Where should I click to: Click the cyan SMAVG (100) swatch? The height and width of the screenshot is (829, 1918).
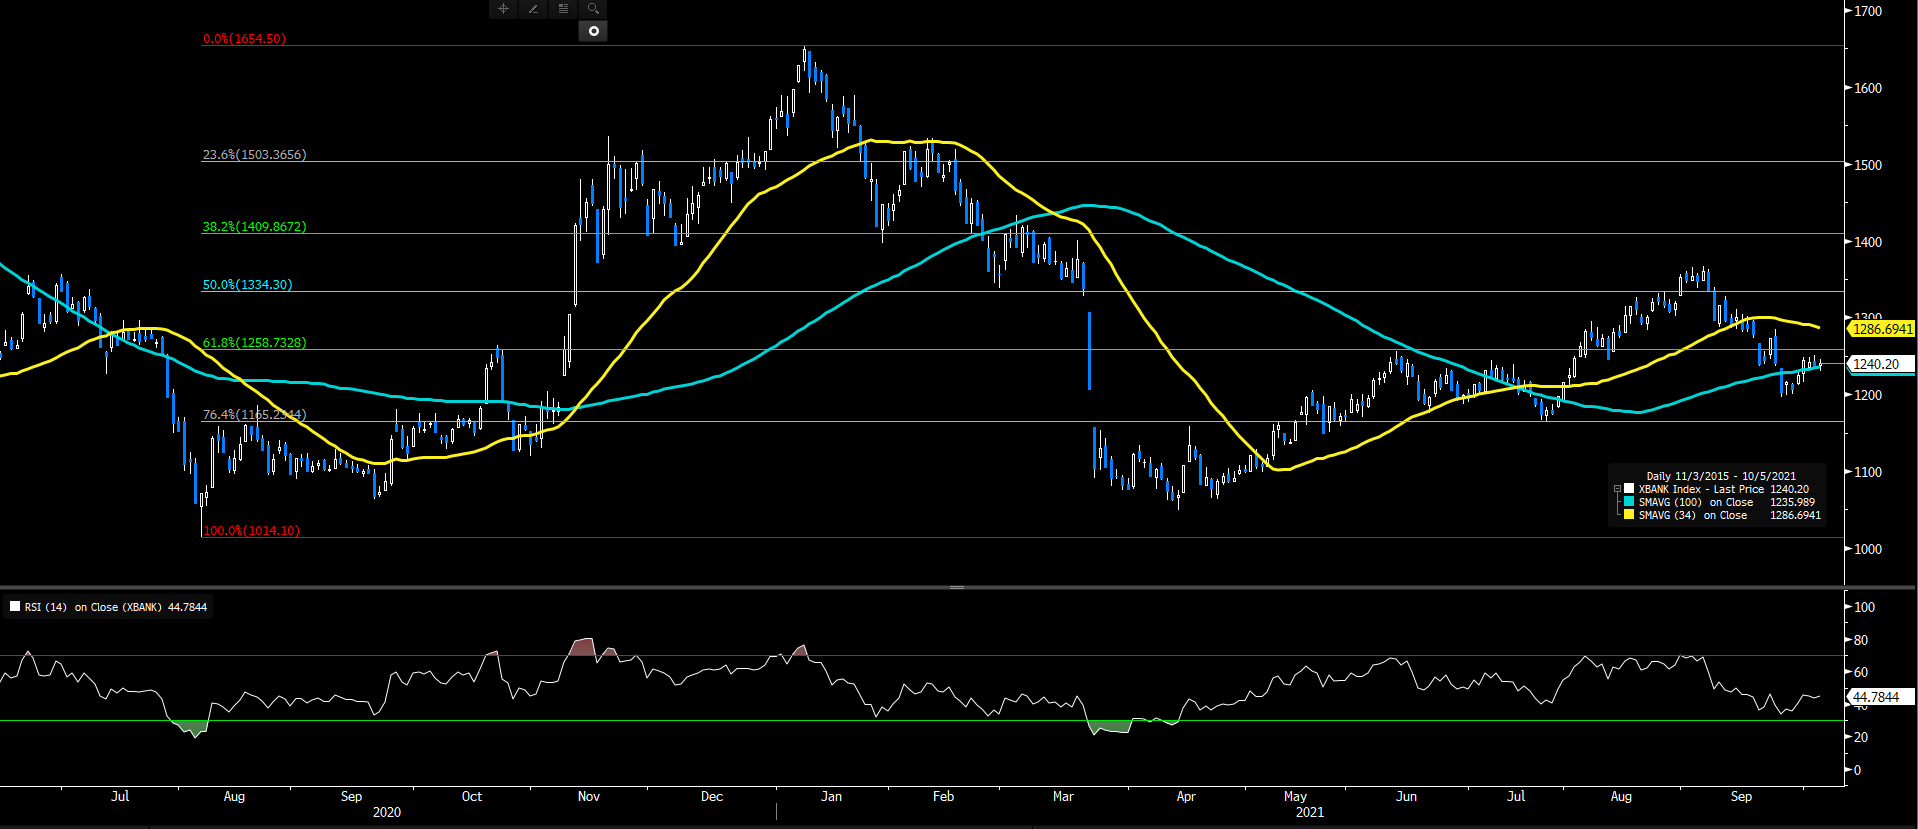[1629, 502]
